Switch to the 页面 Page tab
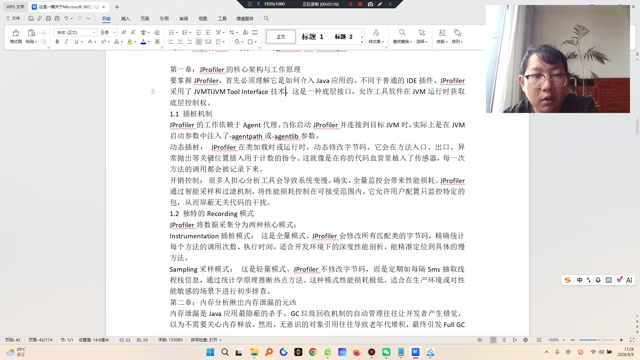640x360 pixels. 145,19
